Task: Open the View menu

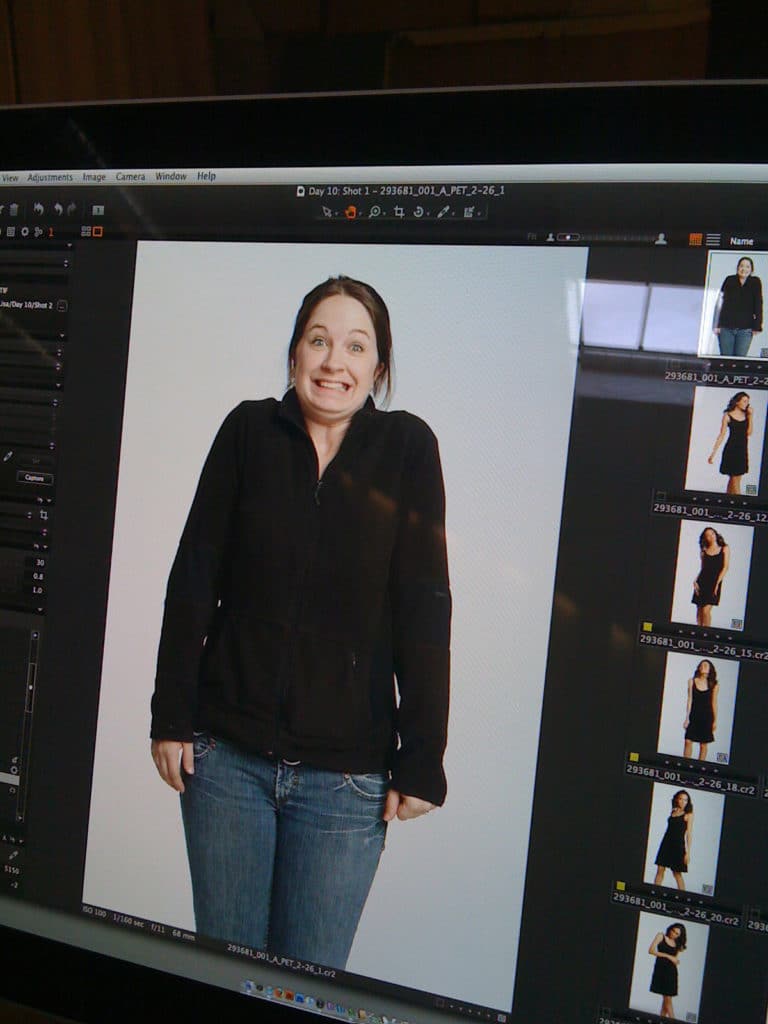Action: [10, 178]
